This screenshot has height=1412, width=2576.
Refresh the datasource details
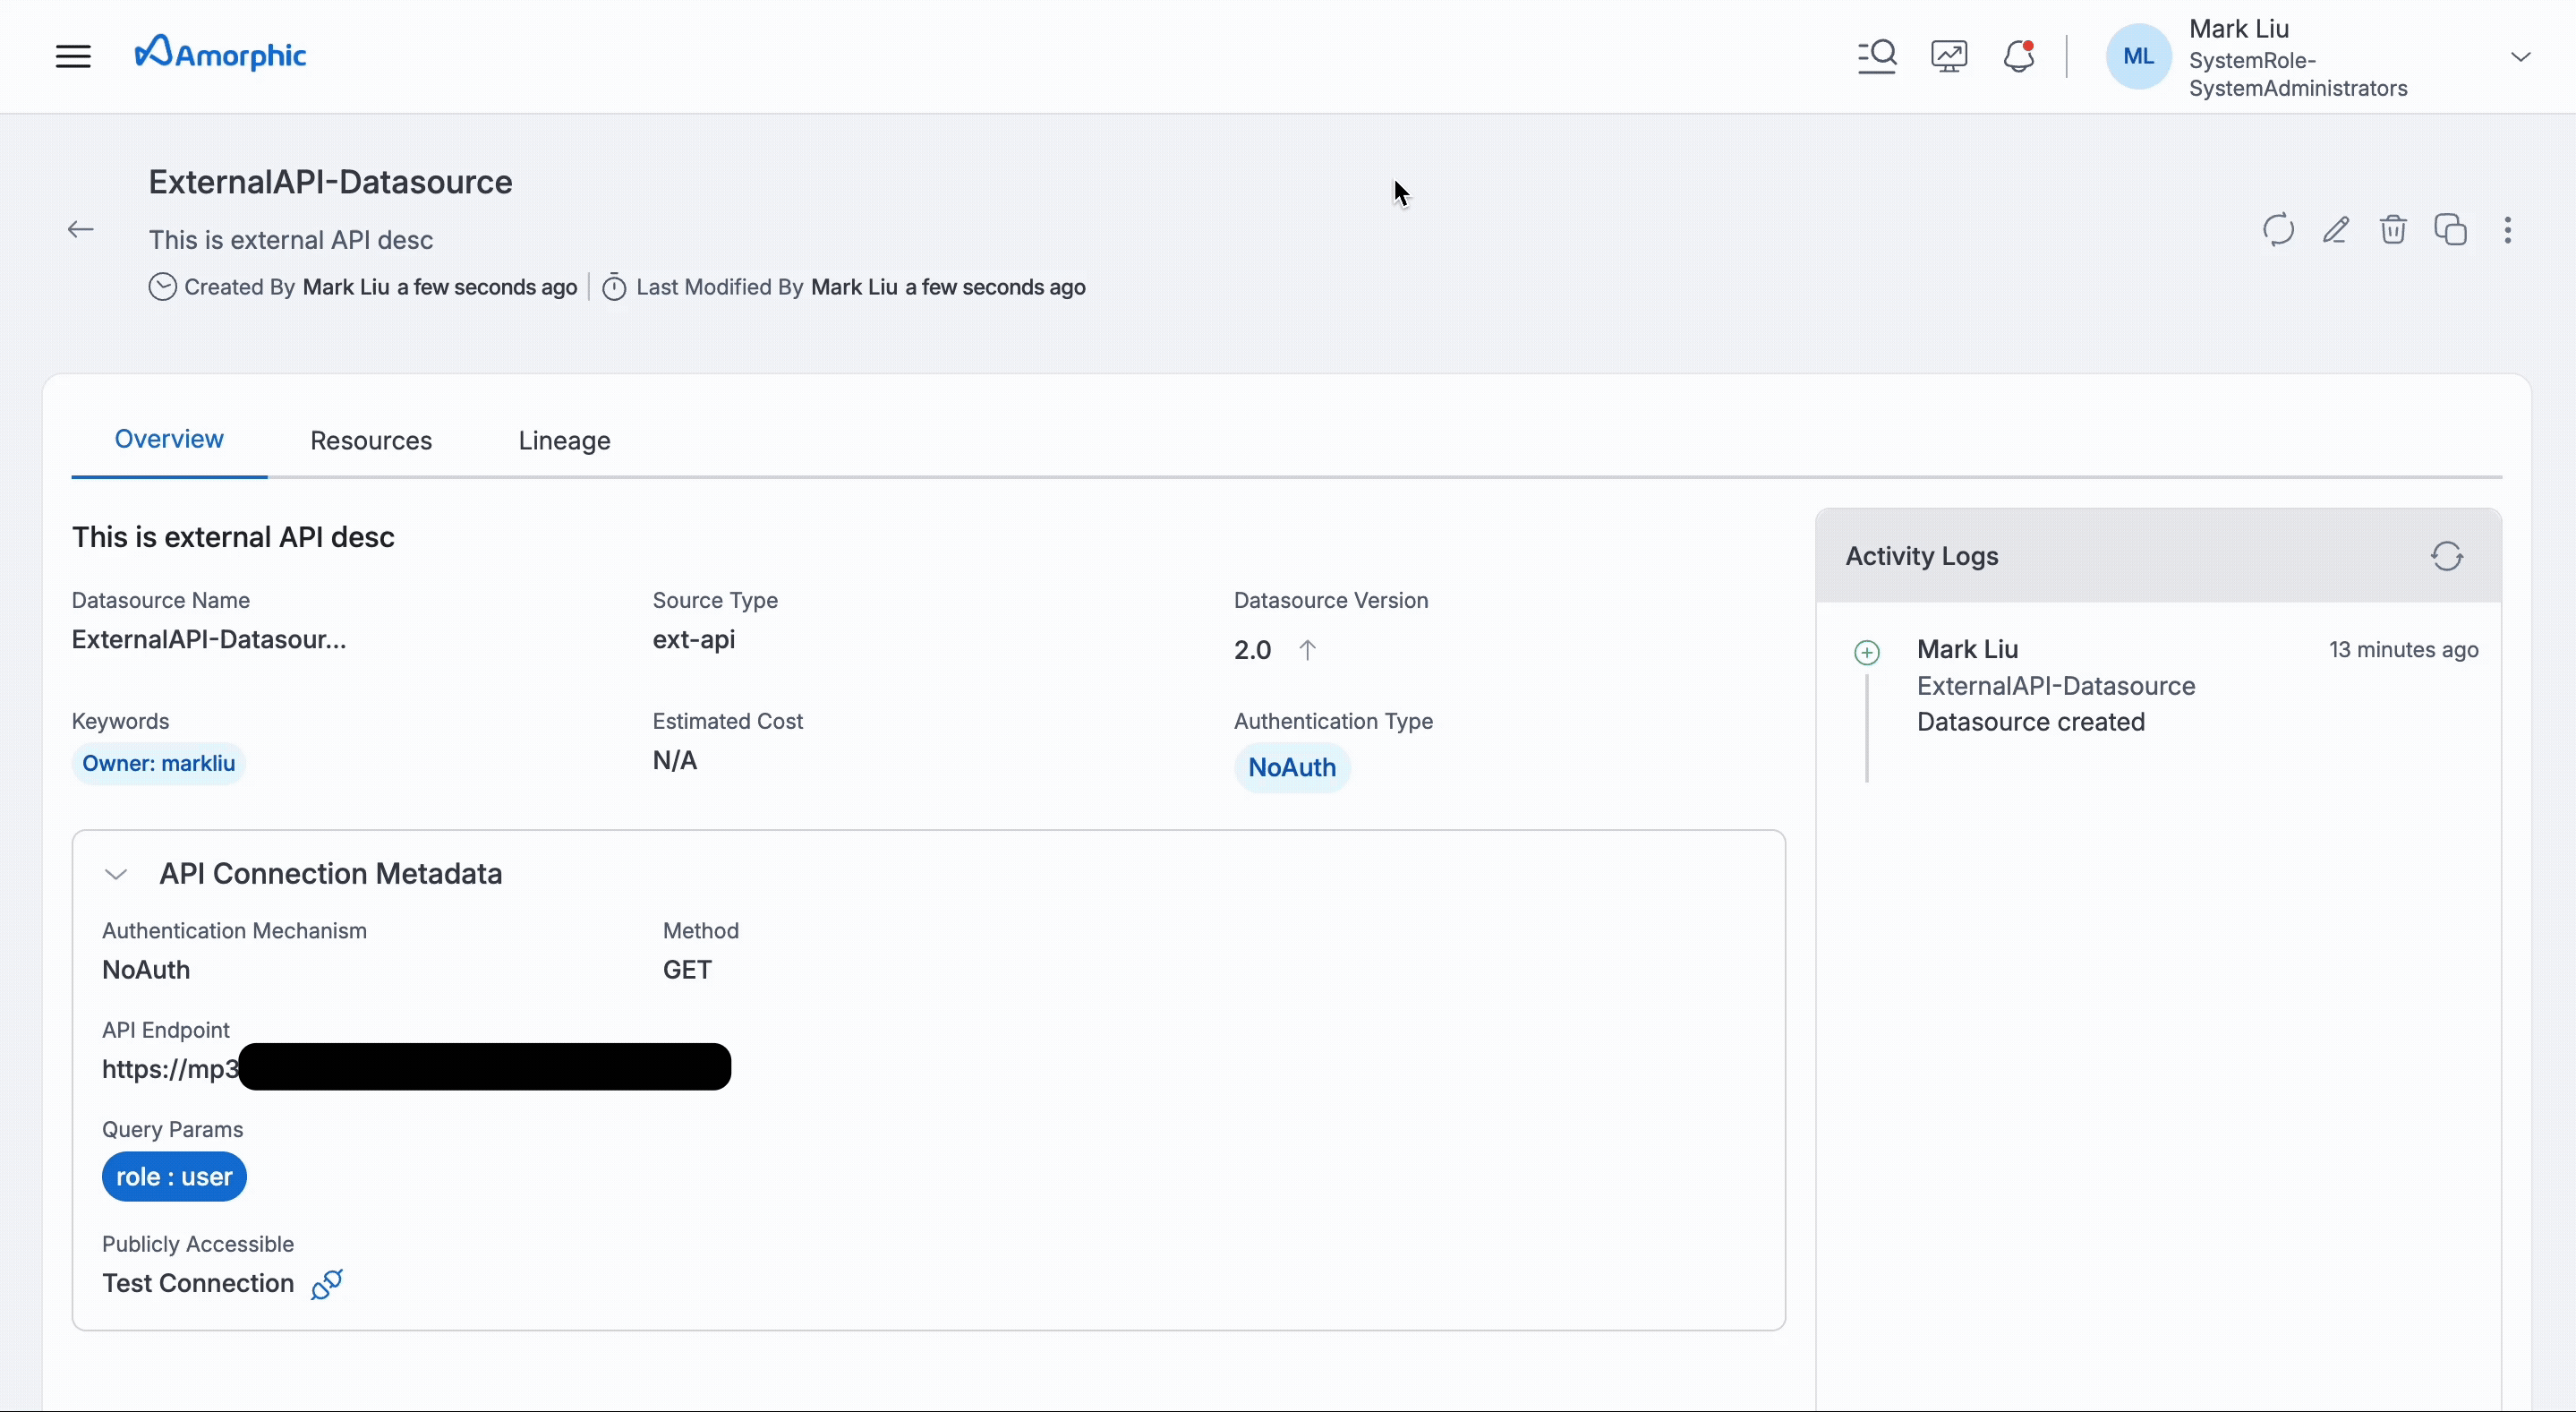tap(2277, 229)
